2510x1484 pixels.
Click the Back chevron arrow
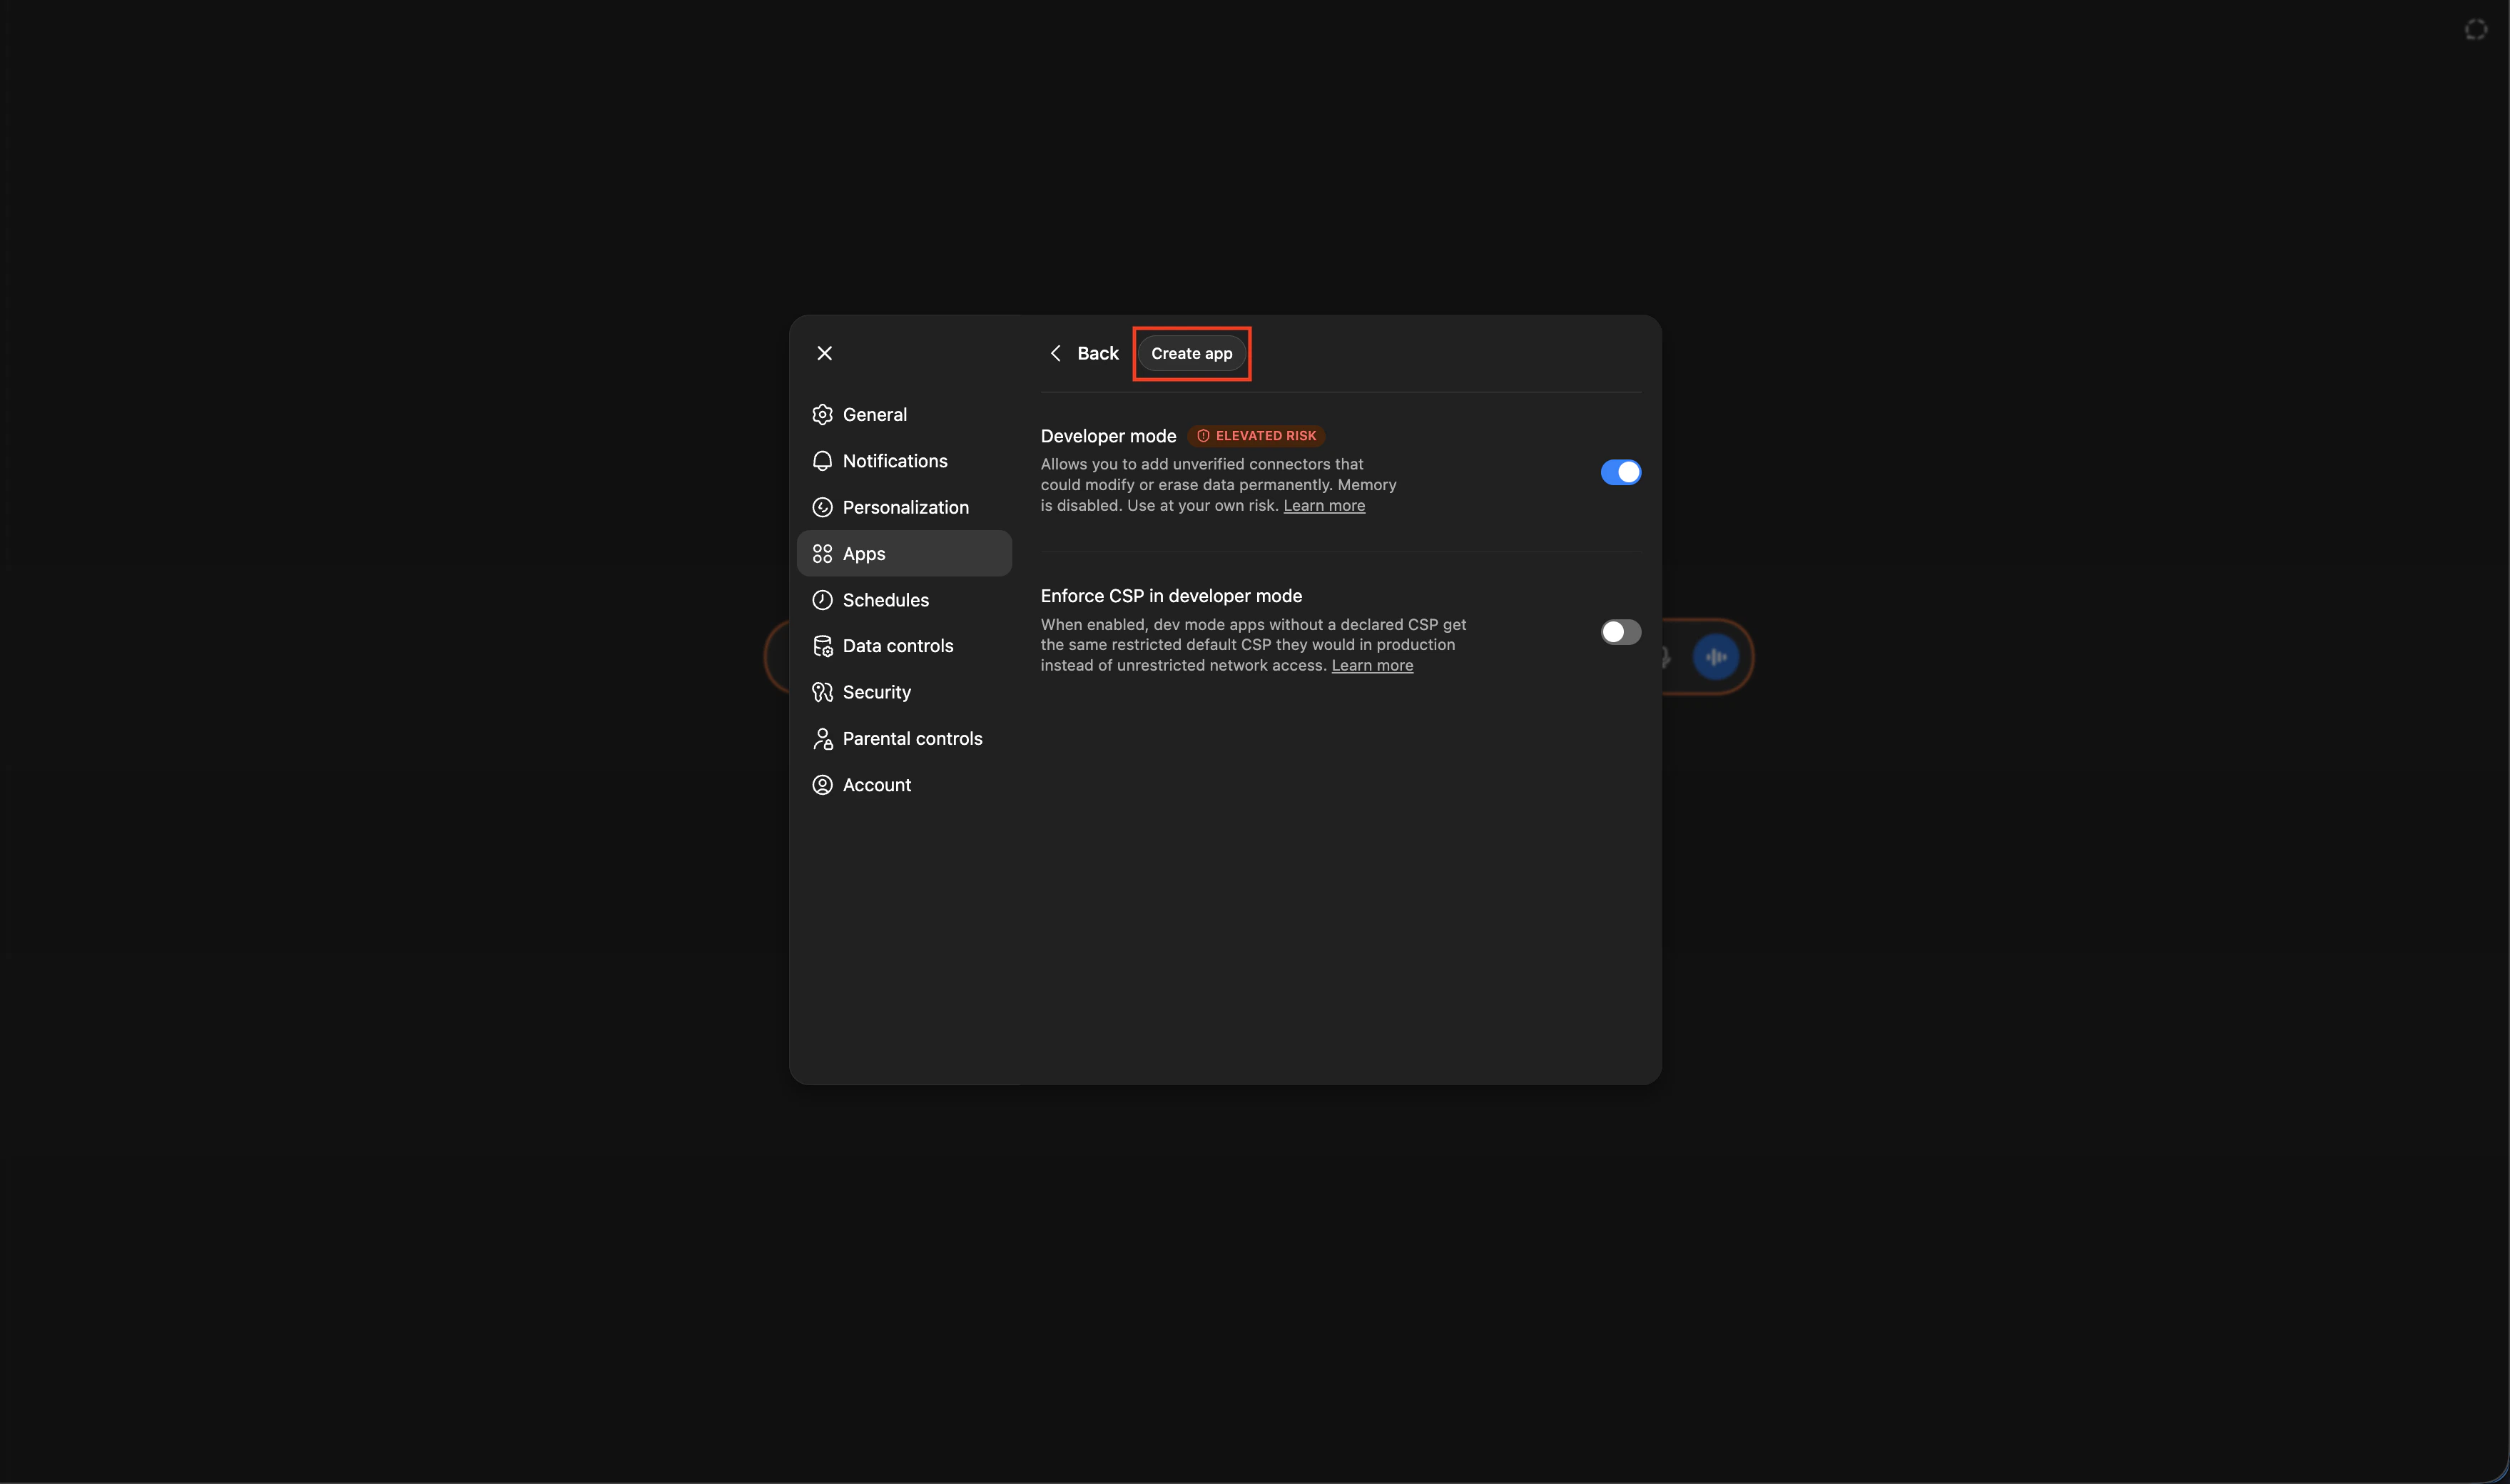(x=1055, y=353)
